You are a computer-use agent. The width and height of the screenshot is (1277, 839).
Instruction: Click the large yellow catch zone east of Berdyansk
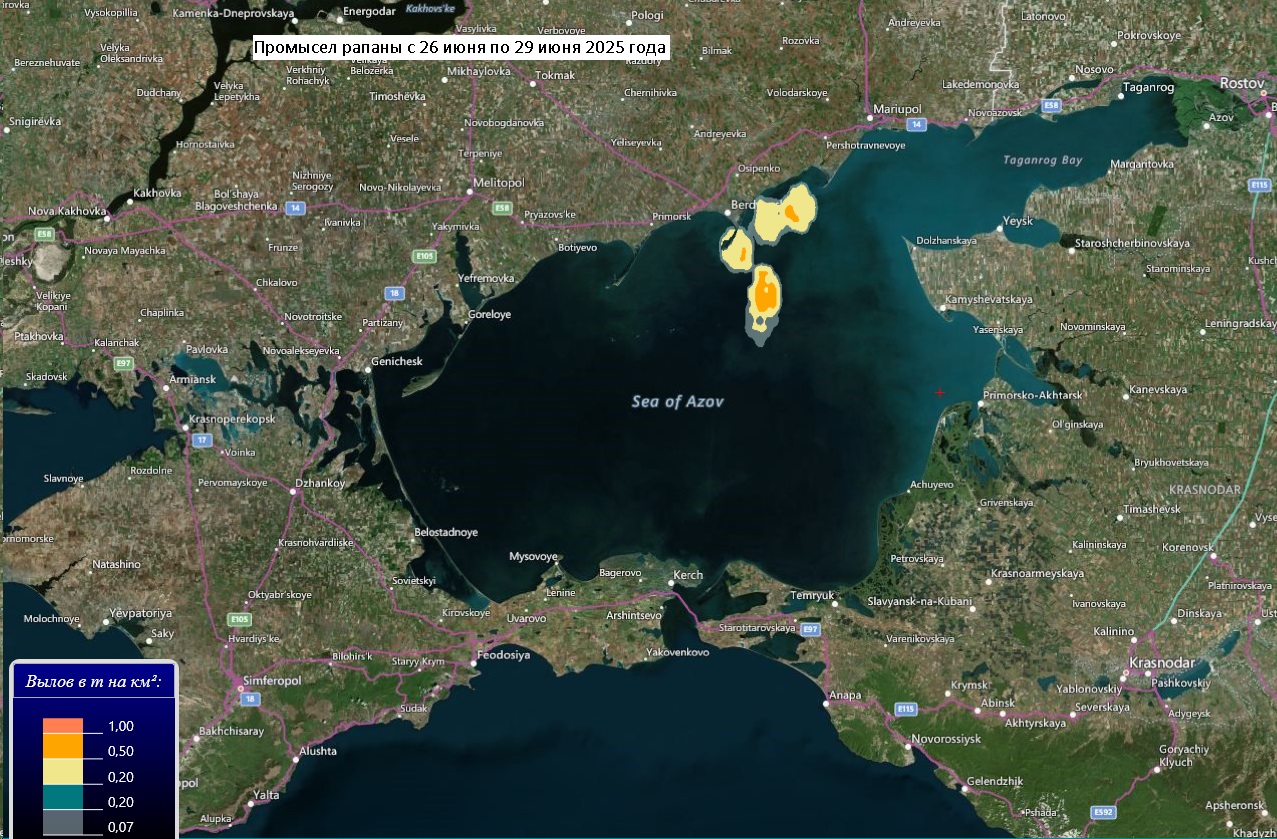[785, 216]
